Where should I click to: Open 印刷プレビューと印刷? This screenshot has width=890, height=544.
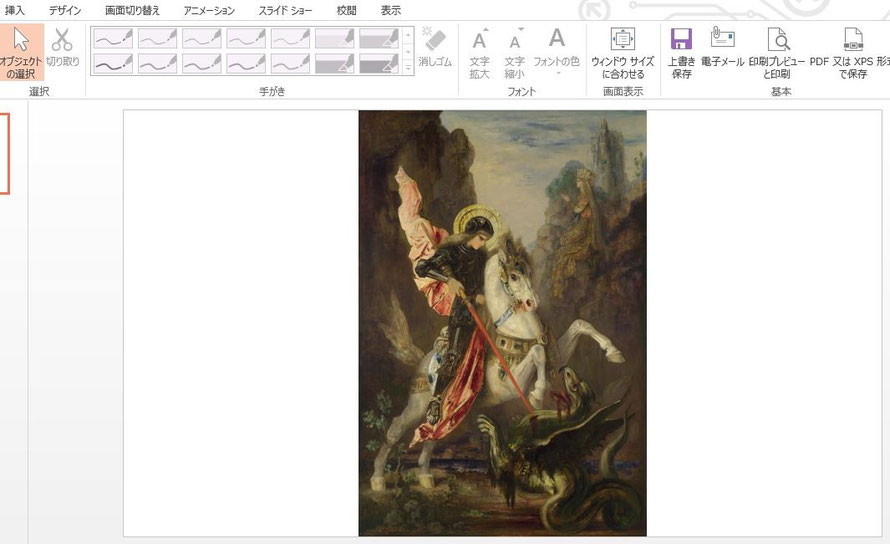click(776, 52)
